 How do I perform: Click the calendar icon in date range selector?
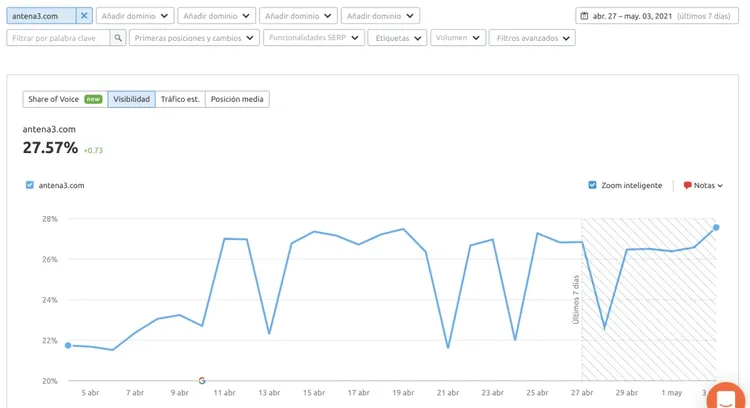(584, 16)
